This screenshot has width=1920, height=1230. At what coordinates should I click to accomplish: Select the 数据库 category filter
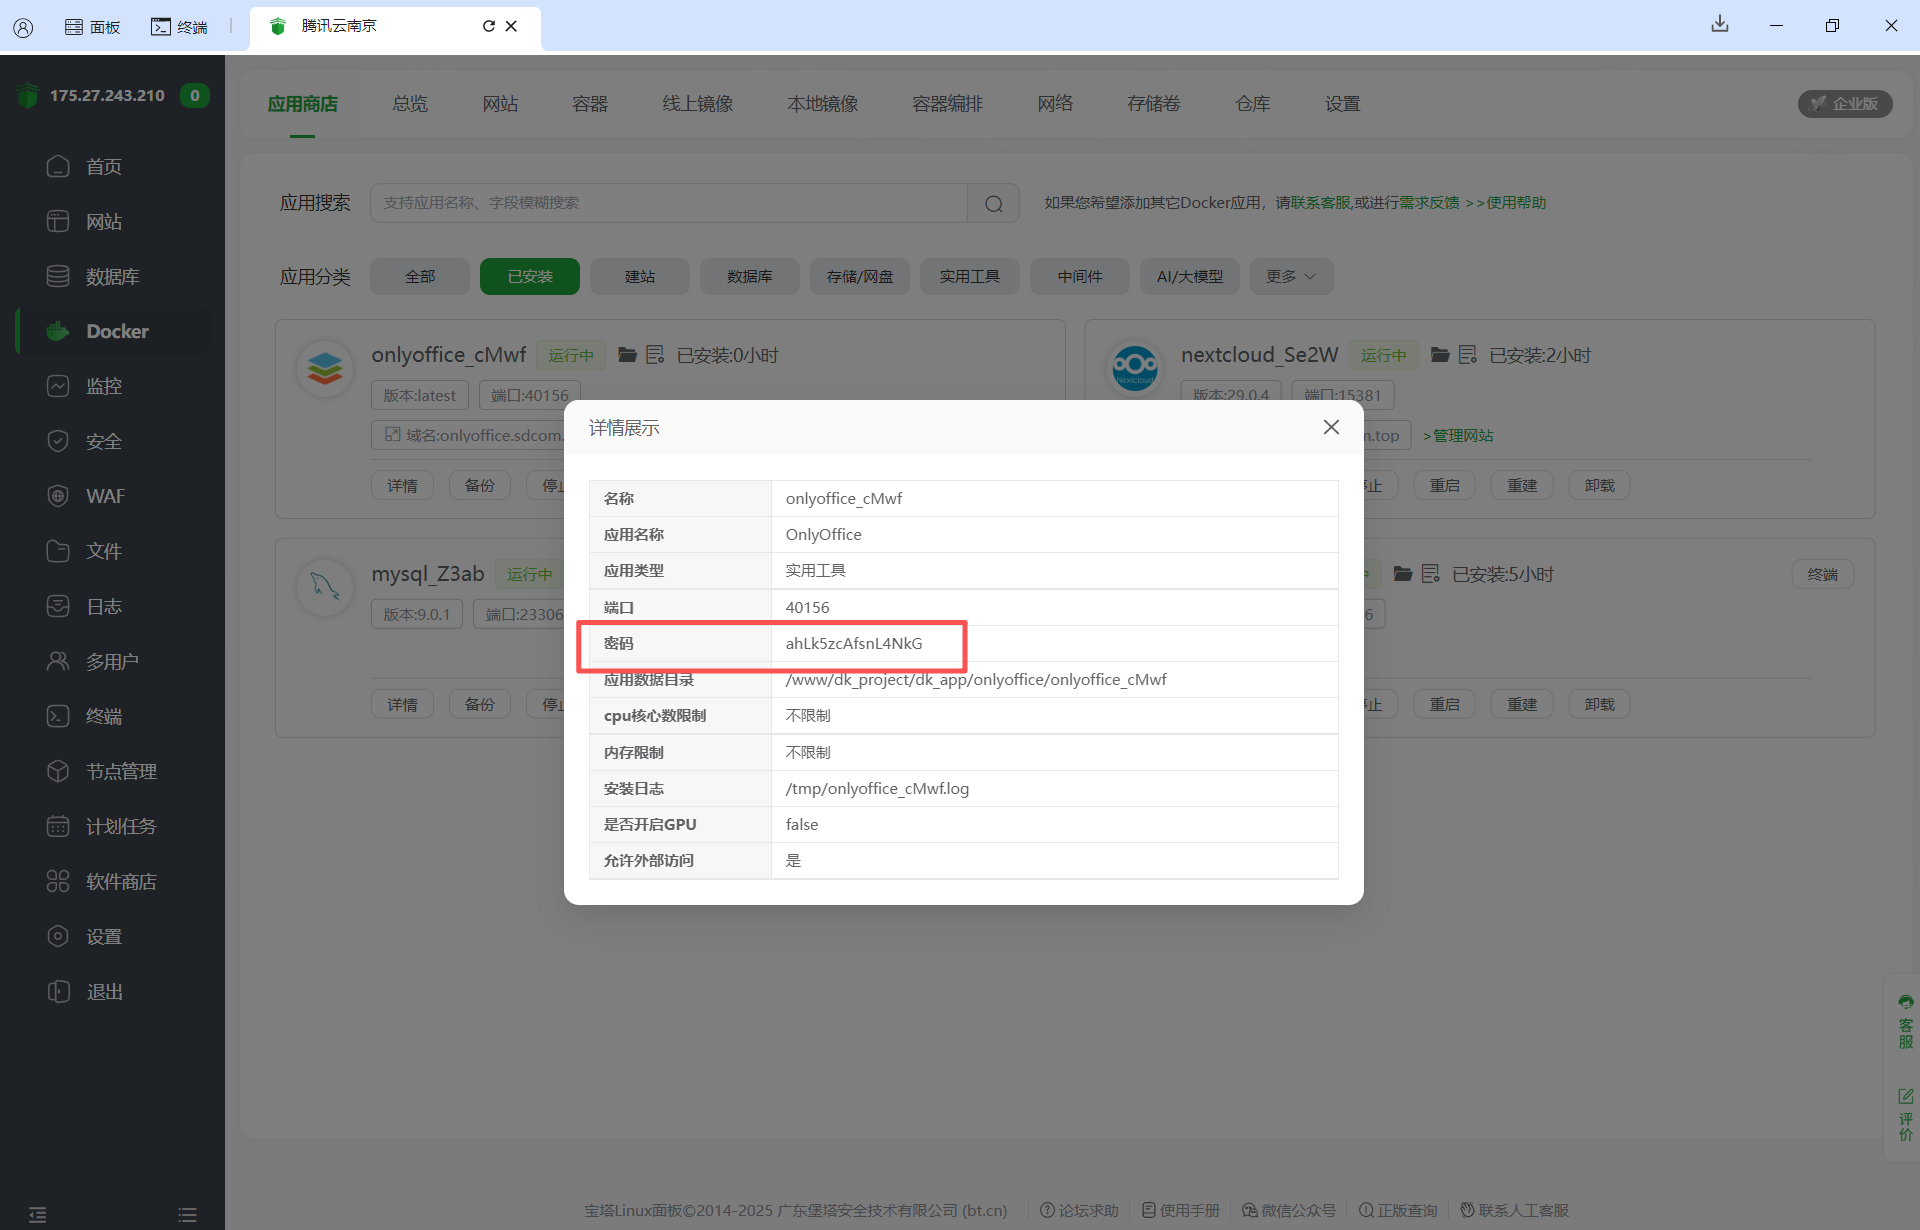(749, 277)
